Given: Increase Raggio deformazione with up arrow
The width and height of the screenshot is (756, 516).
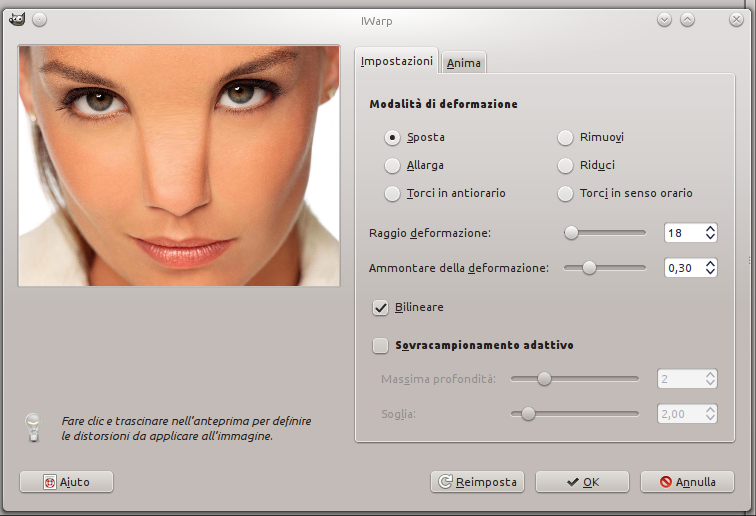Looking at the screenshot, I should [x=710, y=229].
